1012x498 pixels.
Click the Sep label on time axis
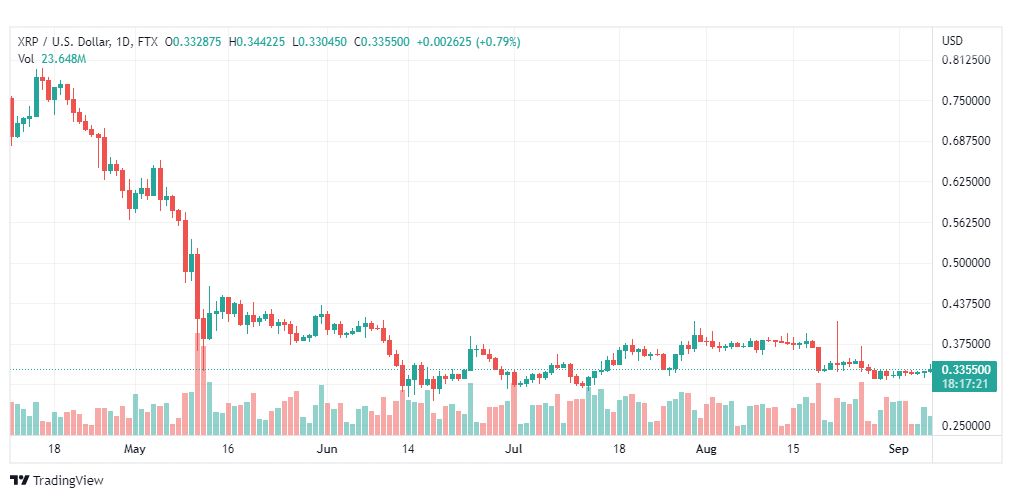898,449
